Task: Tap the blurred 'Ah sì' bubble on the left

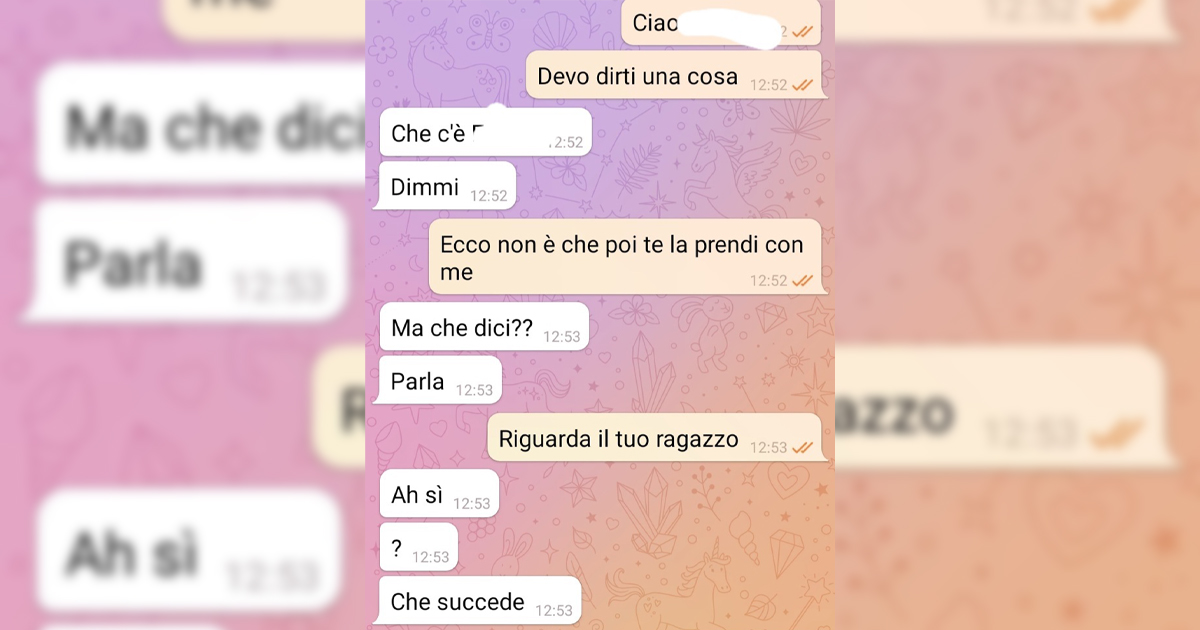Action: click(x=185, y=552)
